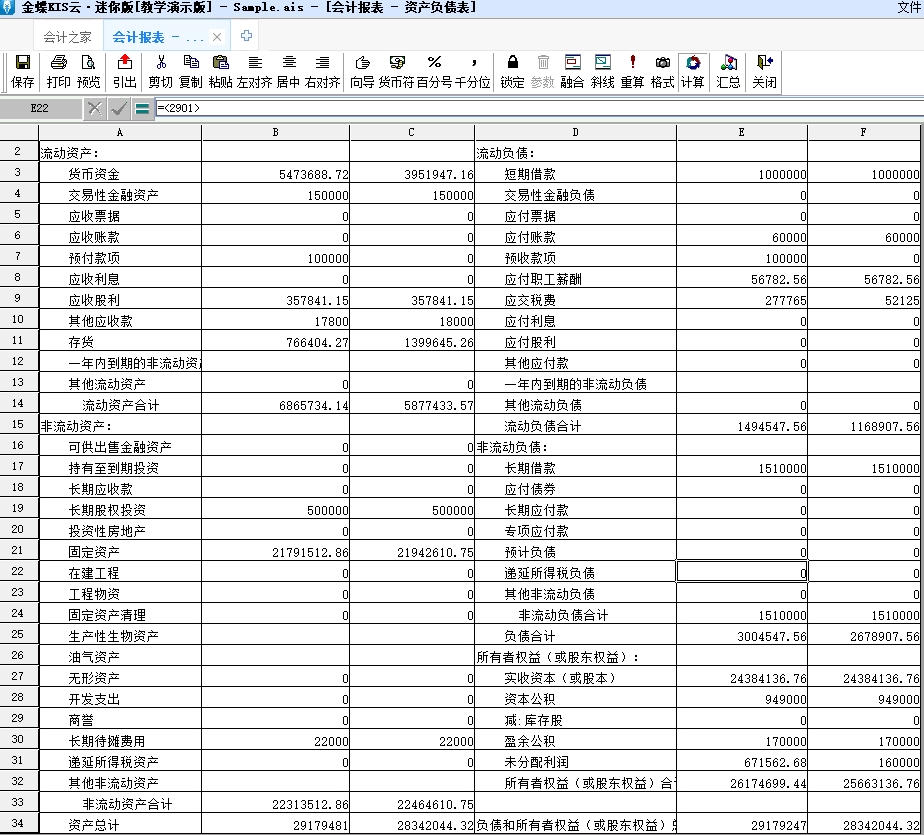Click the 流动资产合计 cell
The width and height of the screenshot is (924, 835).
[x=120, y=405]
